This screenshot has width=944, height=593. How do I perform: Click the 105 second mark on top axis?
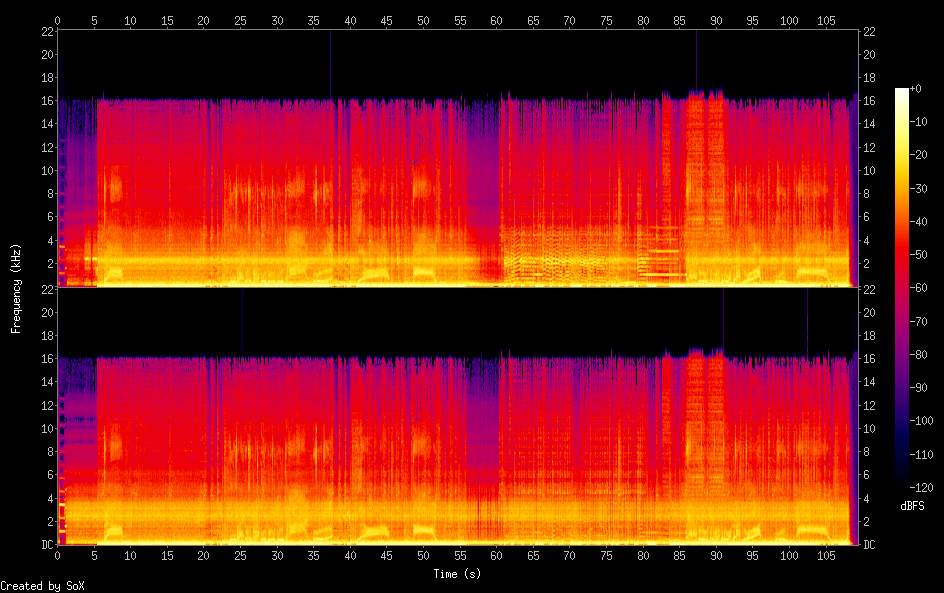826,20
